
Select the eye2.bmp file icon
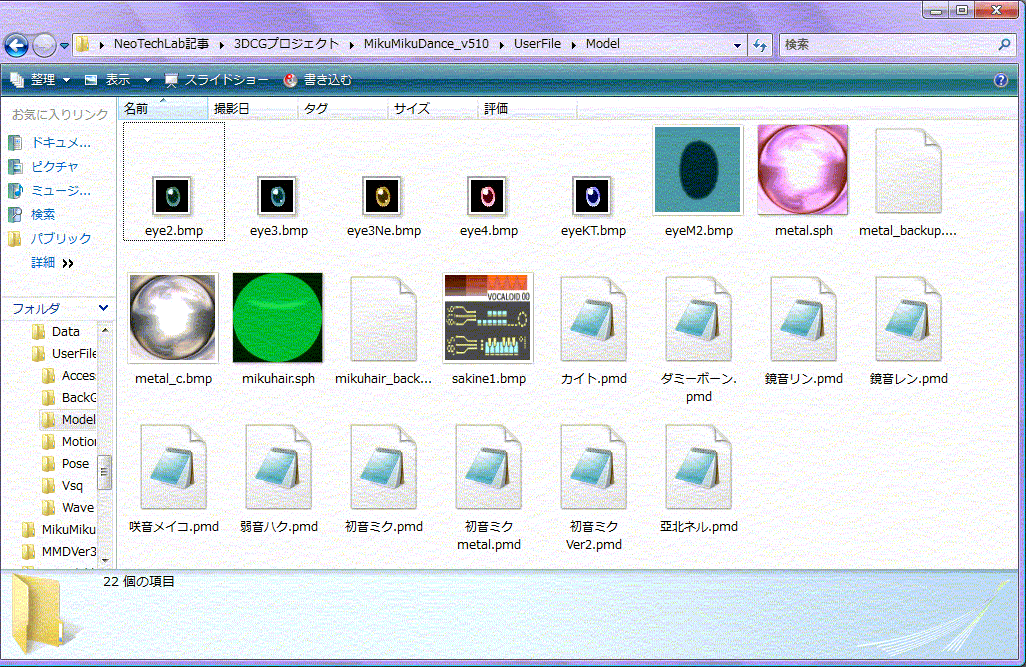173,196
